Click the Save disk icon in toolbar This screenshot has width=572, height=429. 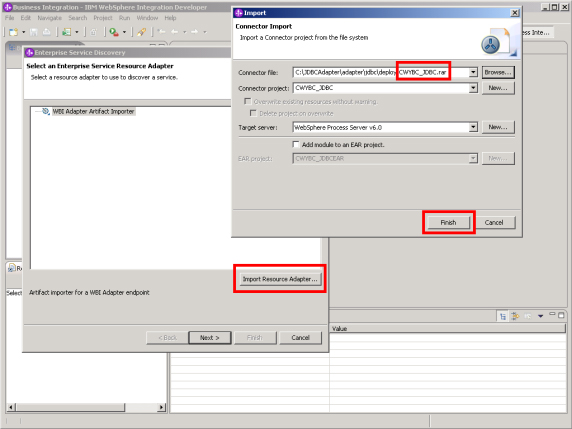[x=34, y=32]
